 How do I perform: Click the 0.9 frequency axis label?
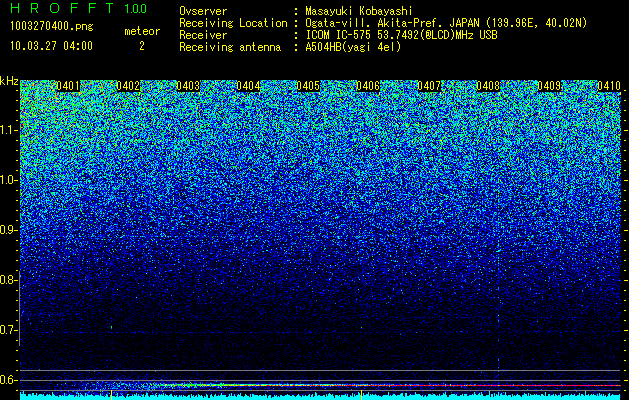[8, 230]
